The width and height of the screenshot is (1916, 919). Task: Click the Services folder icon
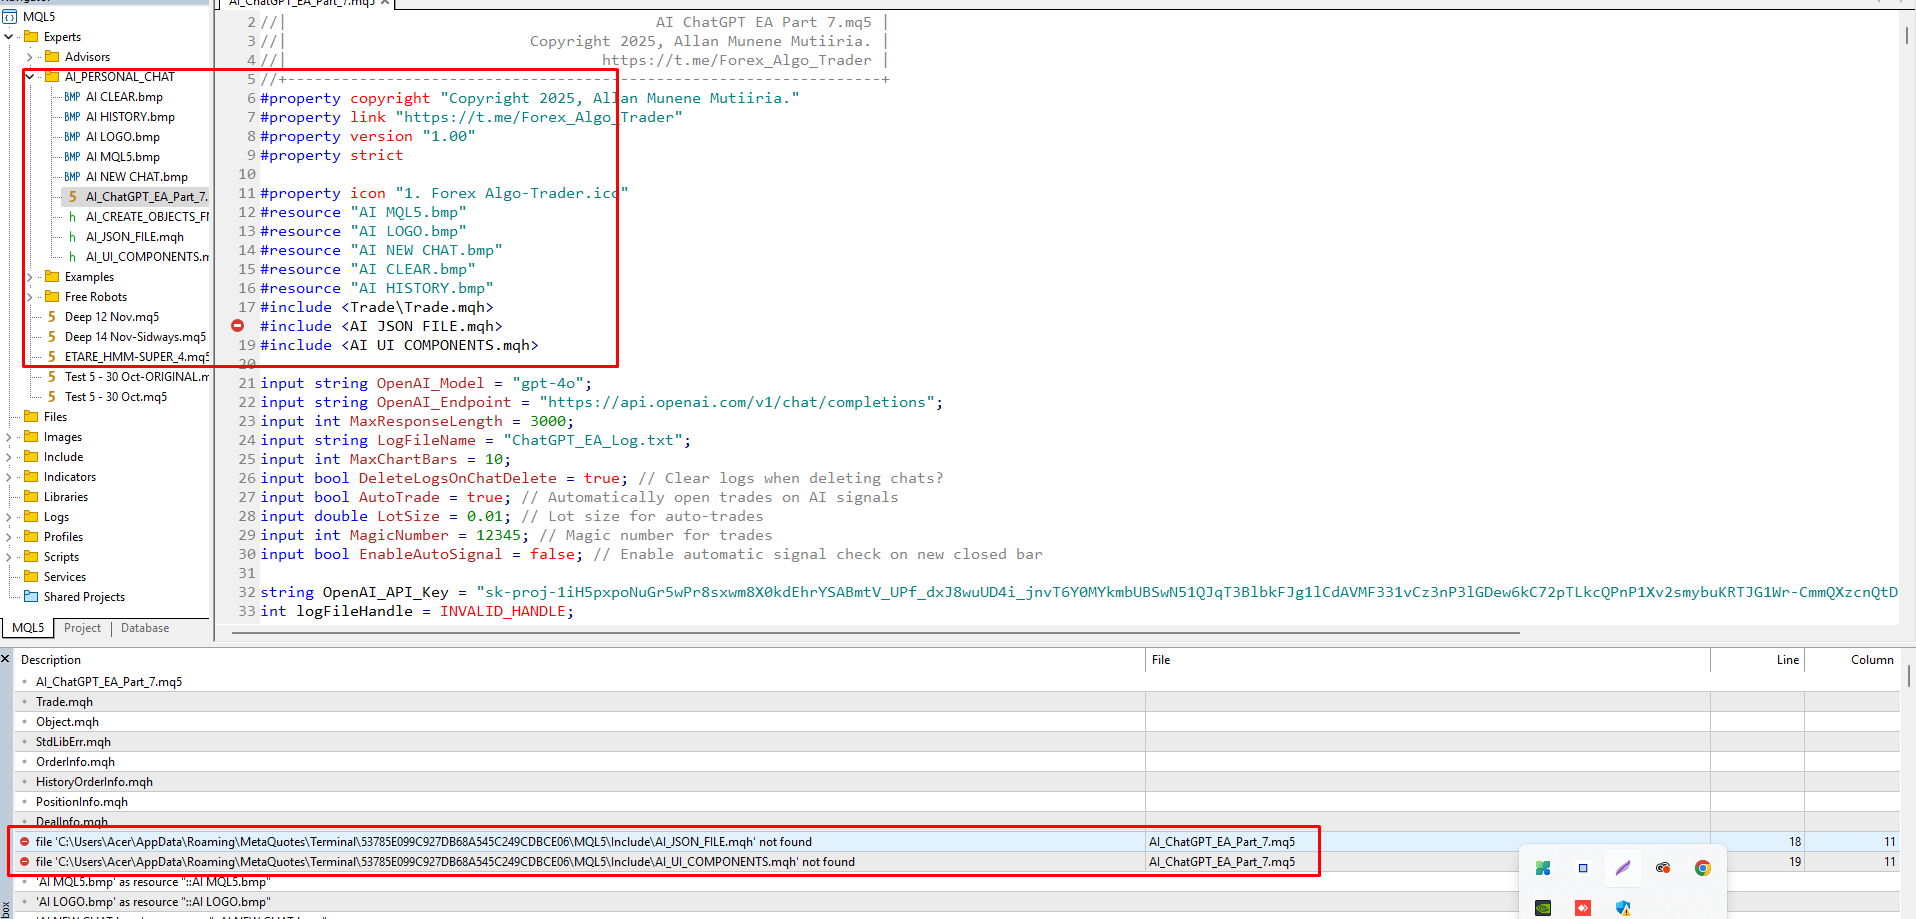(31, 576)
